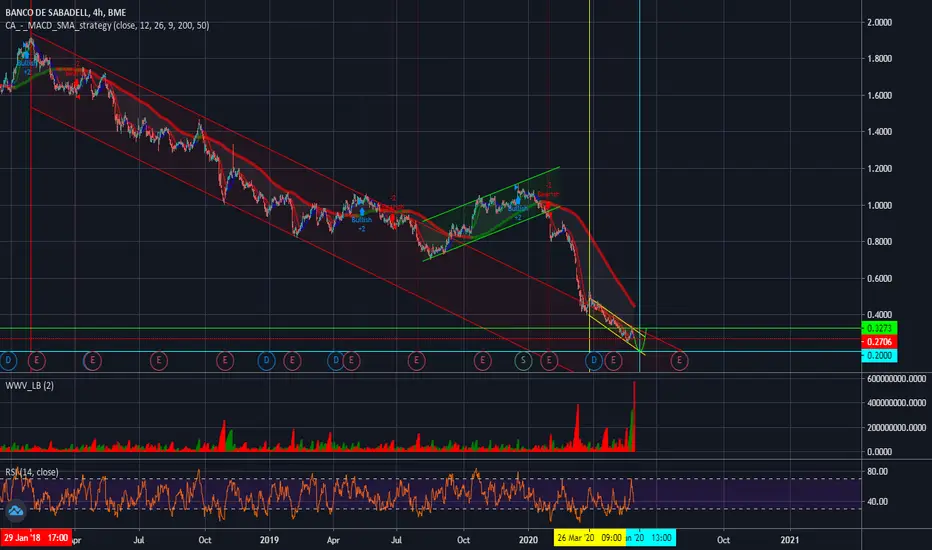Select the WWV_LB (2) indicator label

(x=30, y=385)
